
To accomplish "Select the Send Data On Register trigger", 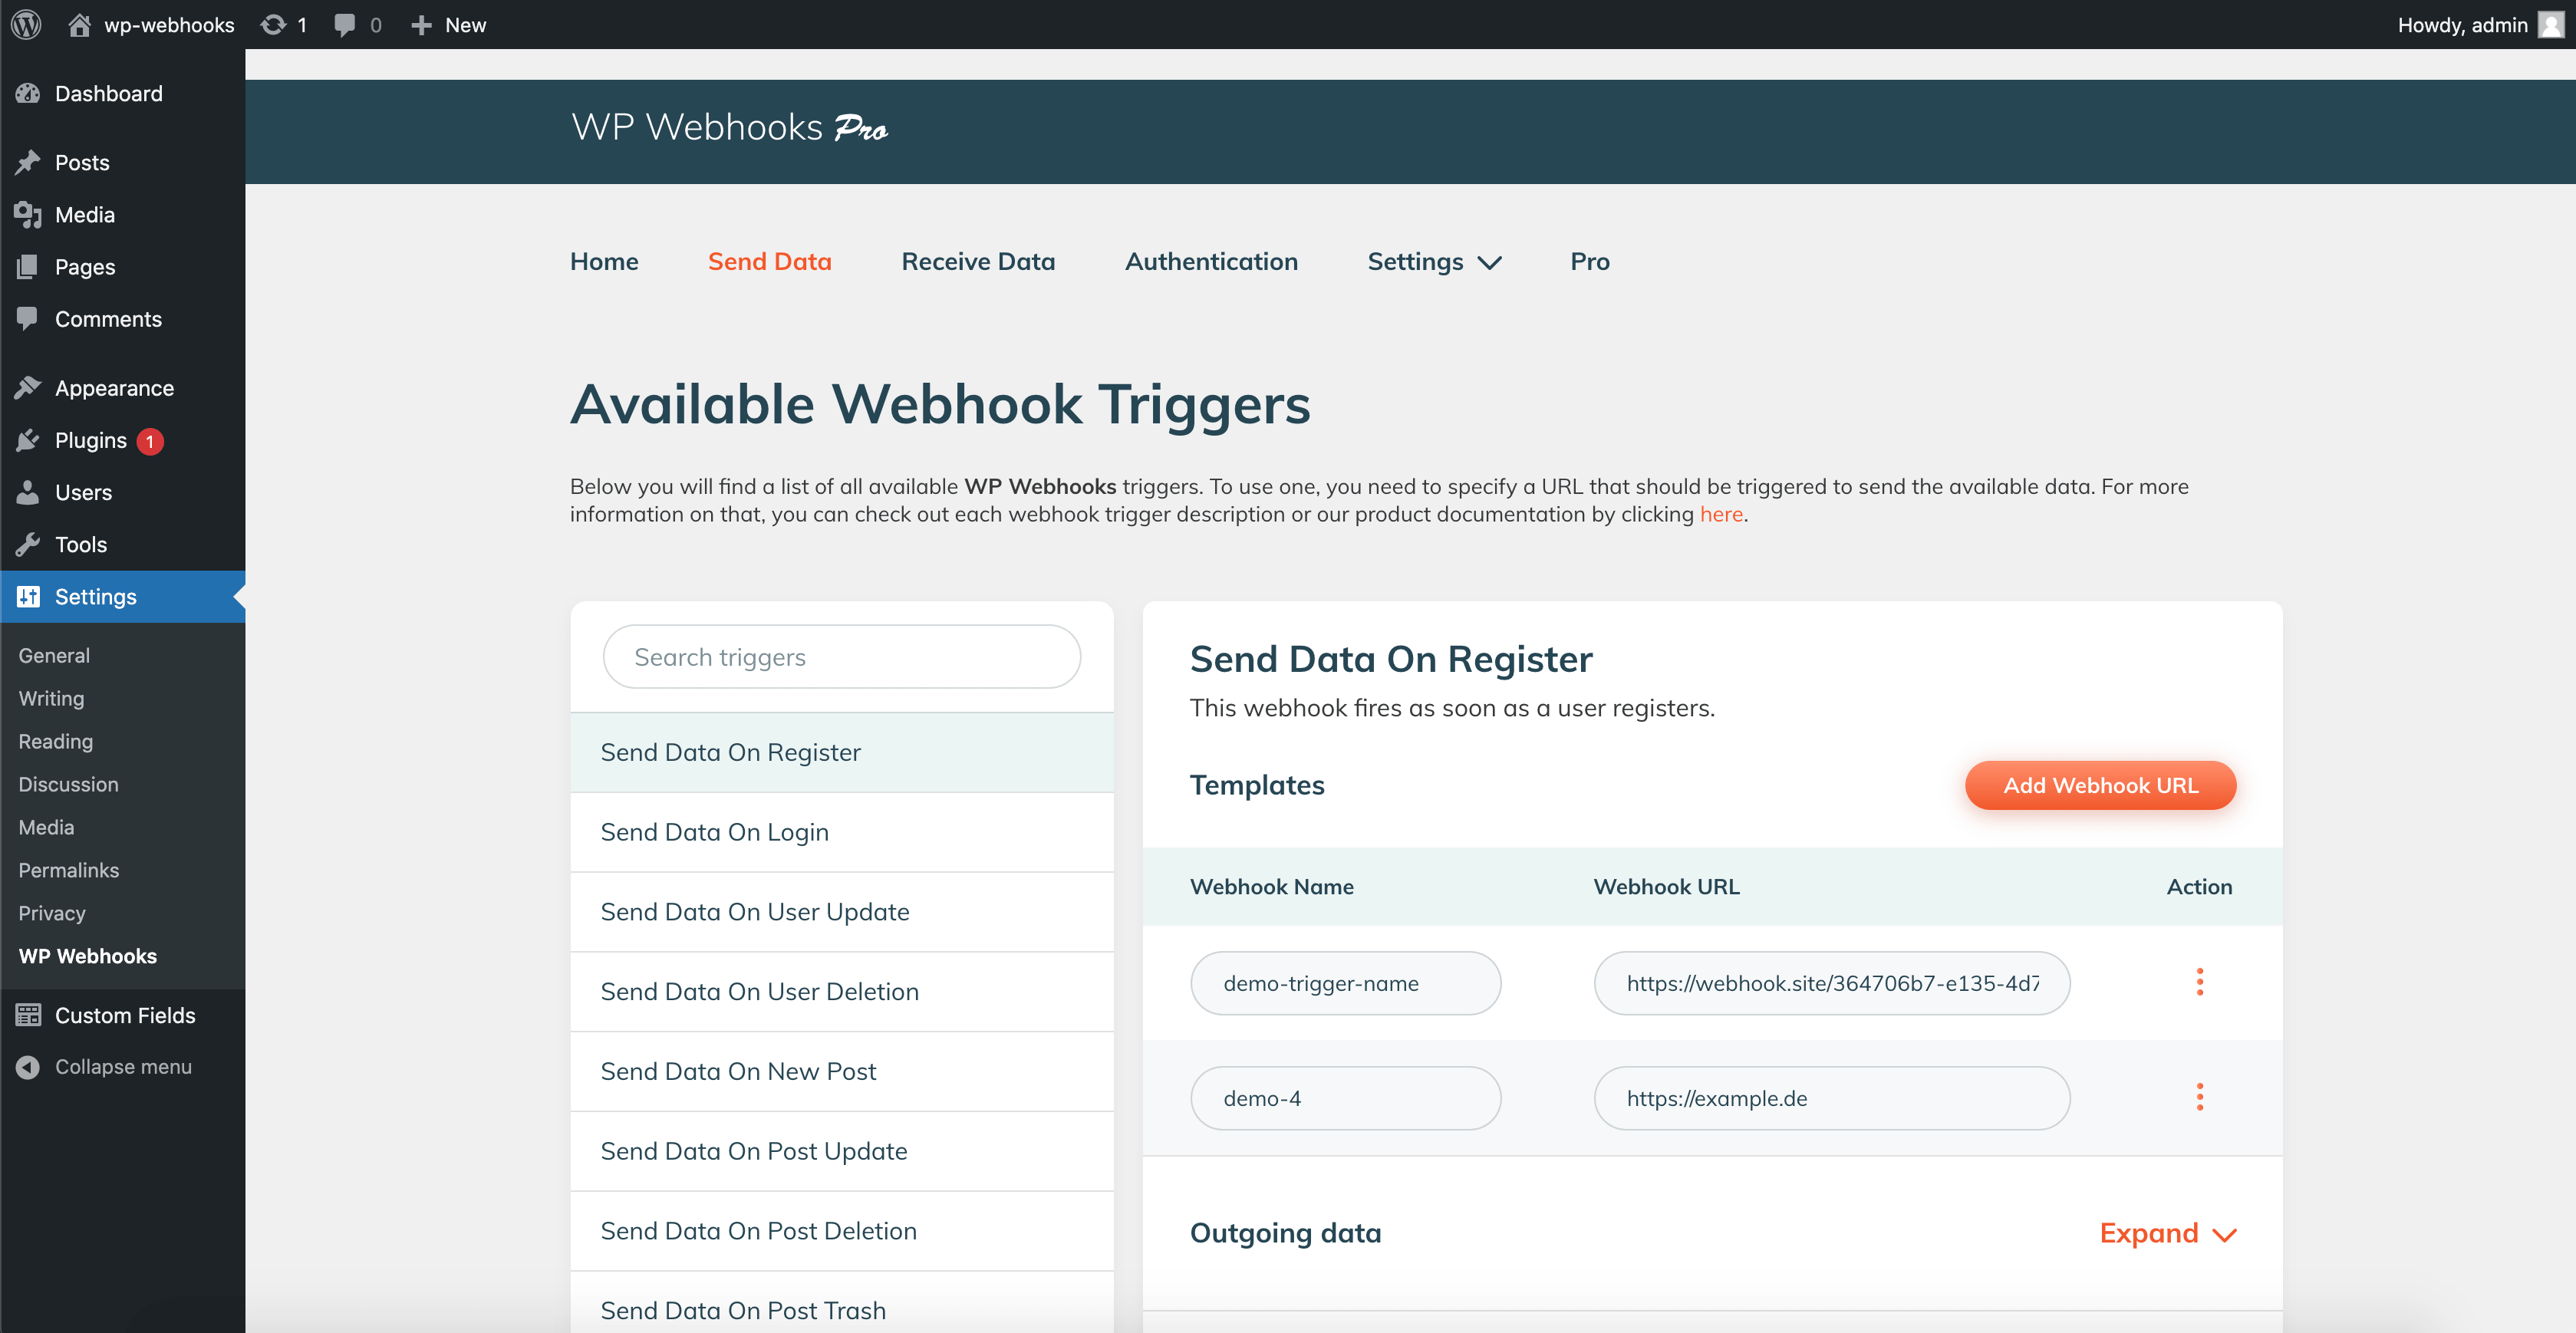I will pyautogui.click(x=841, y=752).
